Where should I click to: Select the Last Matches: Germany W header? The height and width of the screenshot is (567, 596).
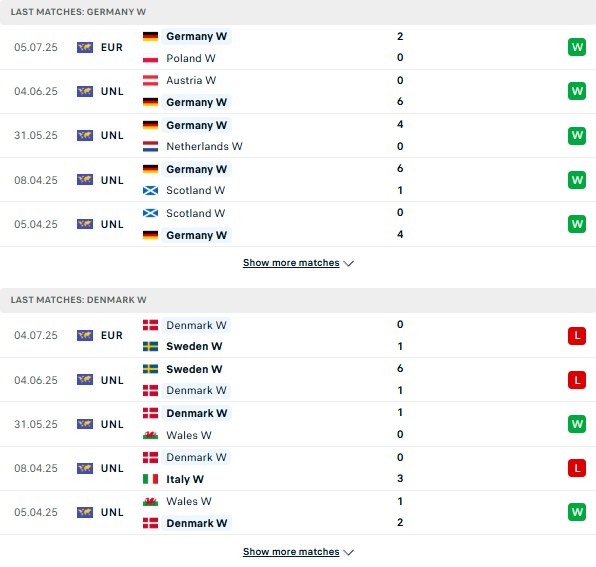click(298, 12)
